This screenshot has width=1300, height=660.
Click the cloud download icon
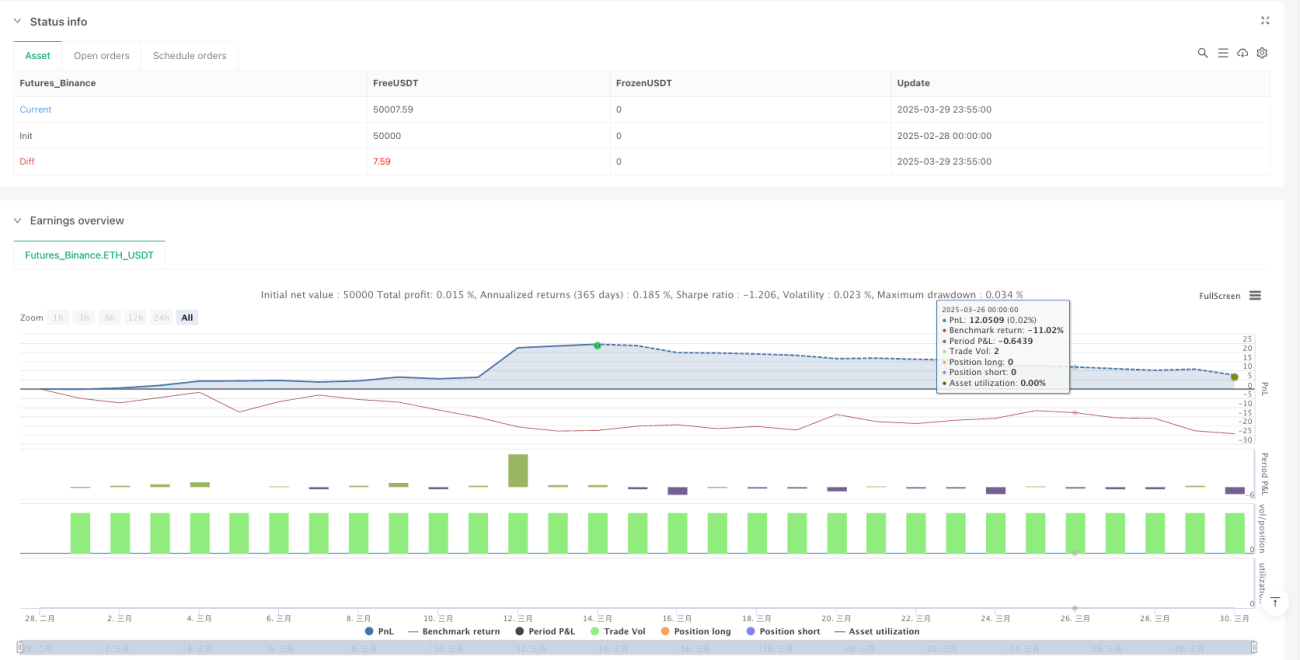(1243, 53)
